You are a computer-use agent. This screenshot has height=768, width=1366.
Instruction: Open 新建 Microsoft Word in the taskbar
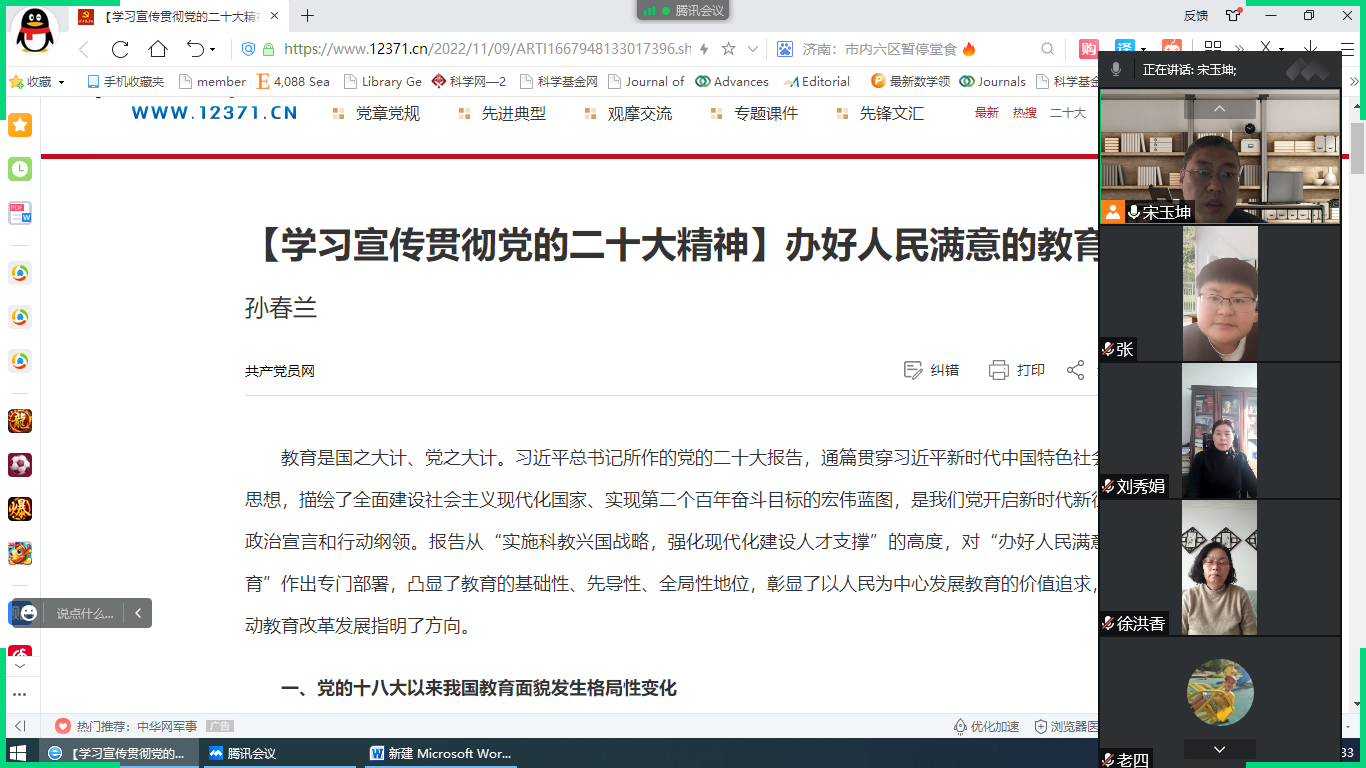coord(440,753)
